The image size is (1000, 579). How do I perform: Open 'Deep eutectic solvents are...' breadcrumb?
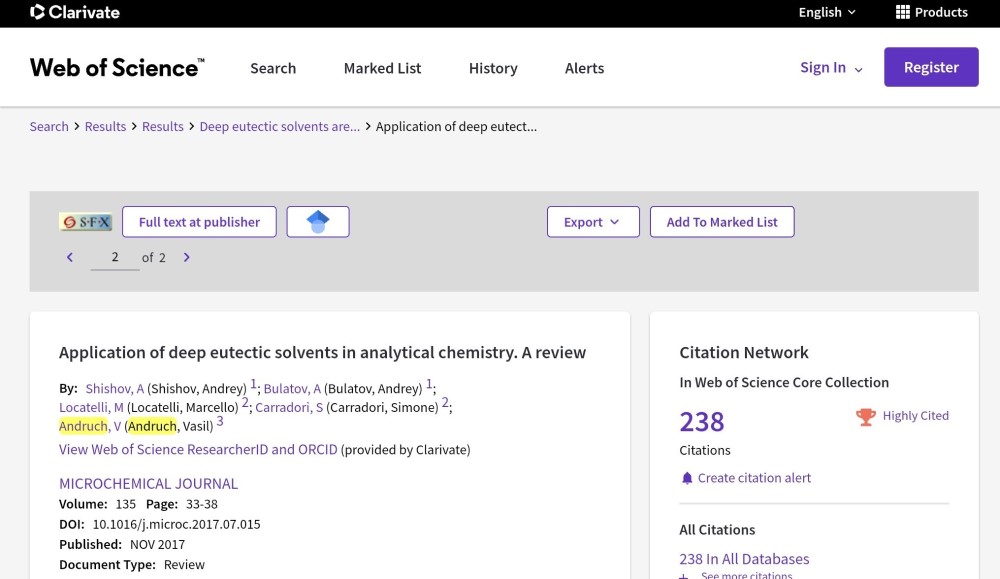279,126
